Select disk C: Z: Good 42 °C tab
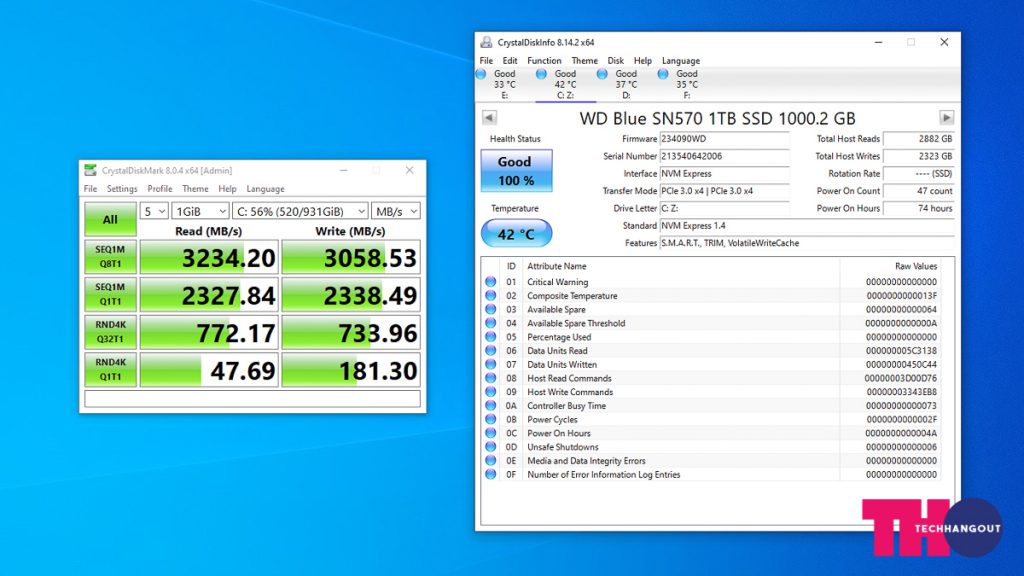 point(566,84)
